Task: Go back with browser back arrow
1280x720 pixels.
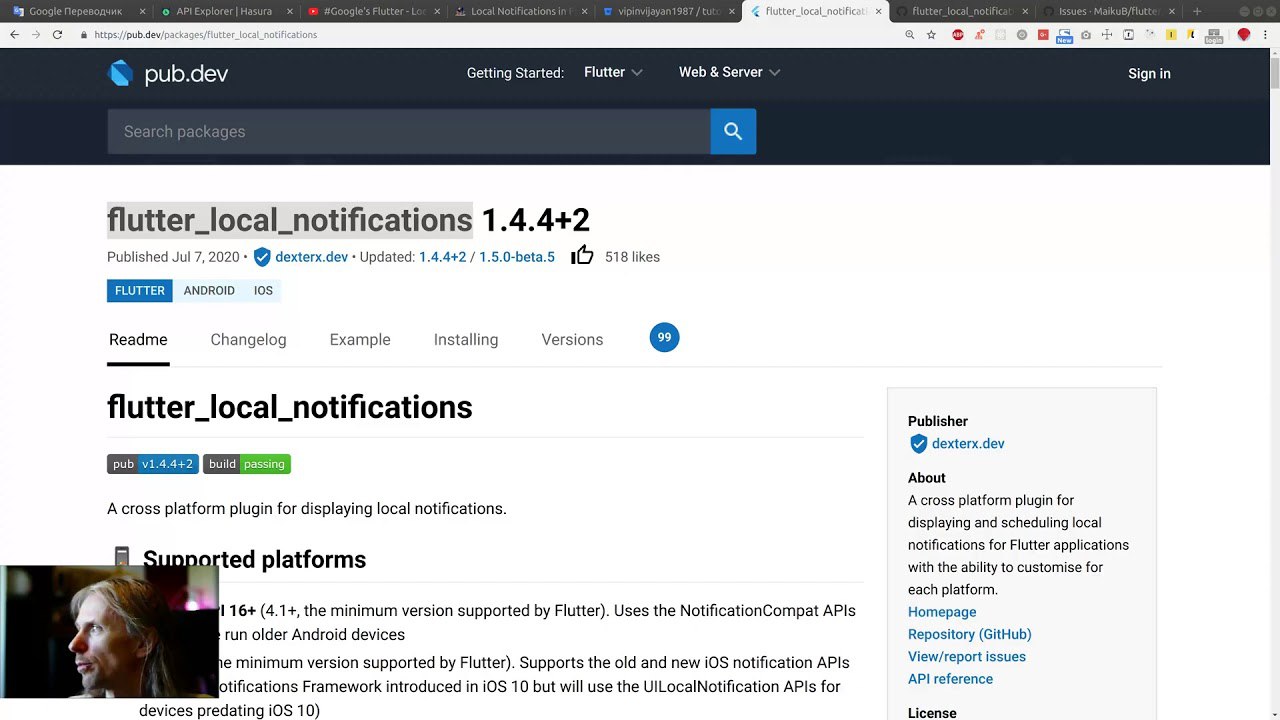Action: click(14, 34)
